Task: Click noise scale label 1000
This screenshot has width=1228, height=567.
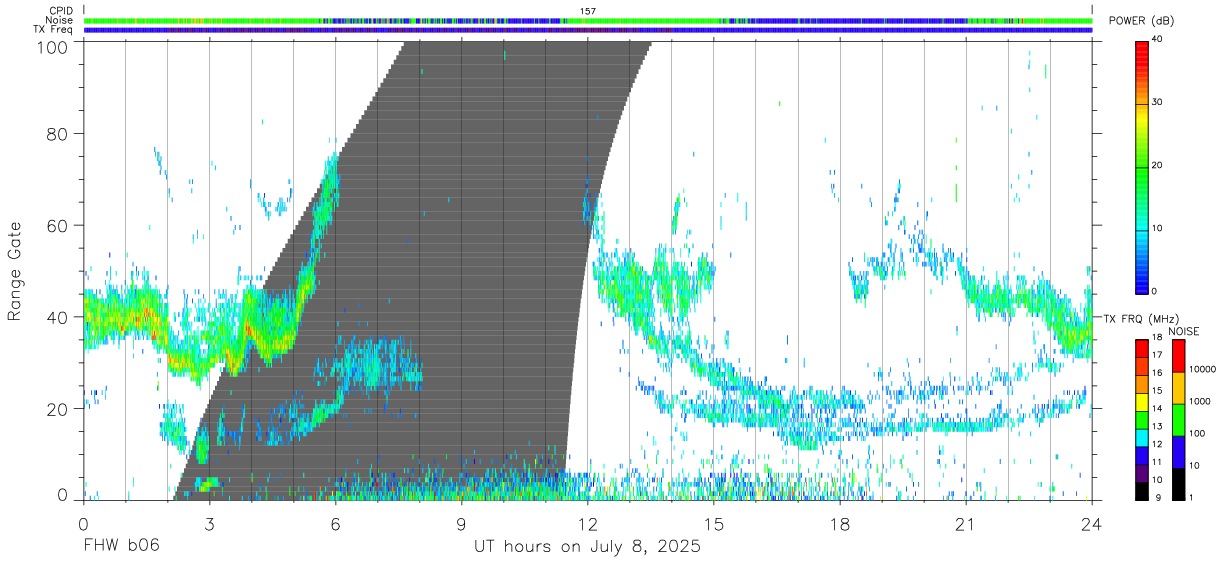Action: (x=1201, y=401)
